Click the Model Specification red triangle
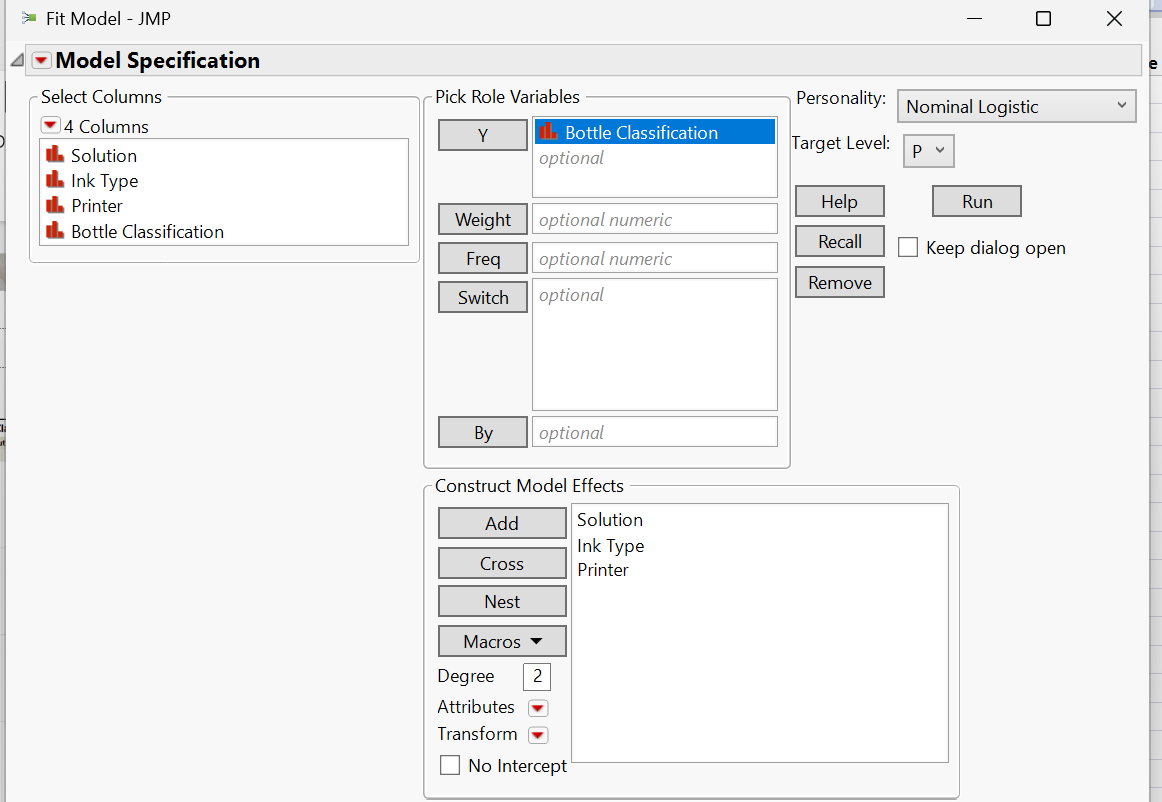This screenshot has width=1162, height=802. pos(41,60)
